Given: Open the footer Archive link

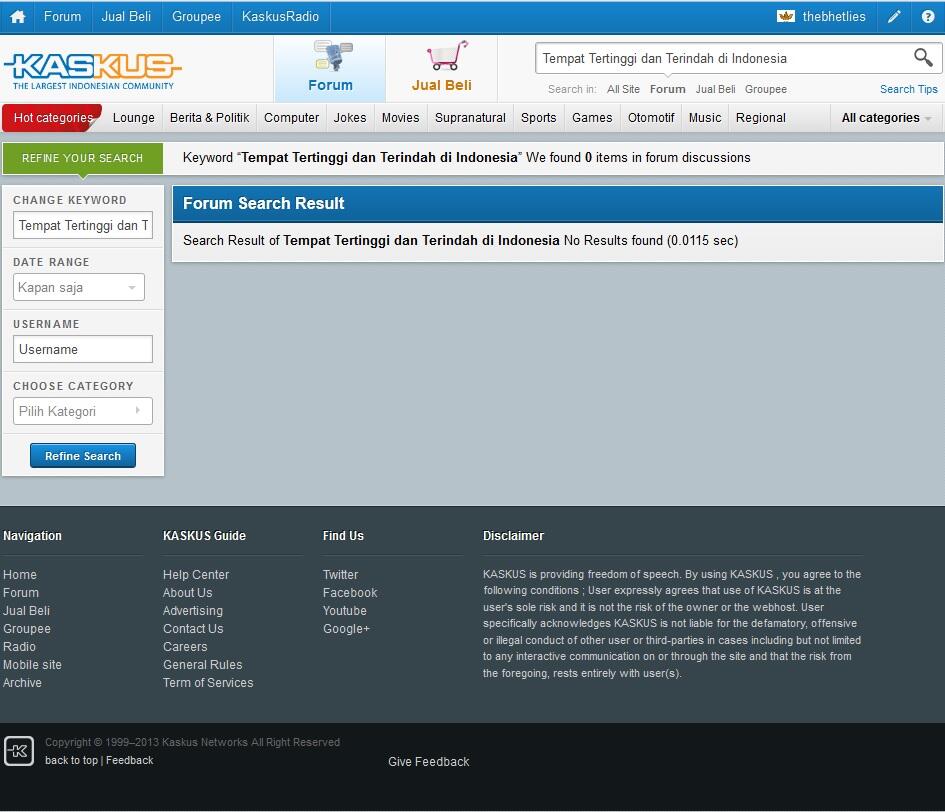Looking at the screenshot, I should coord(22,682).
